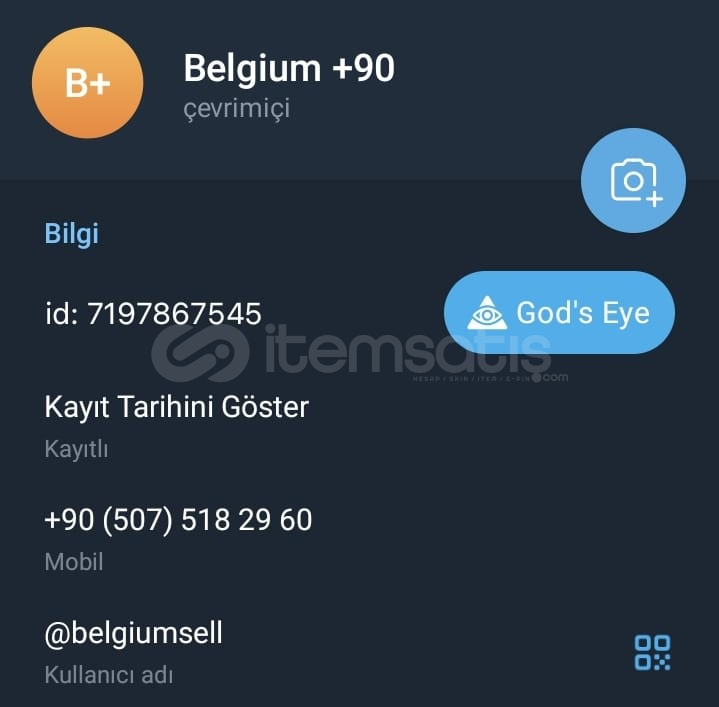The width and height of the screenshot is (719, 707).
Task: Click the small plus on camera icon
Action: [654, 199]
